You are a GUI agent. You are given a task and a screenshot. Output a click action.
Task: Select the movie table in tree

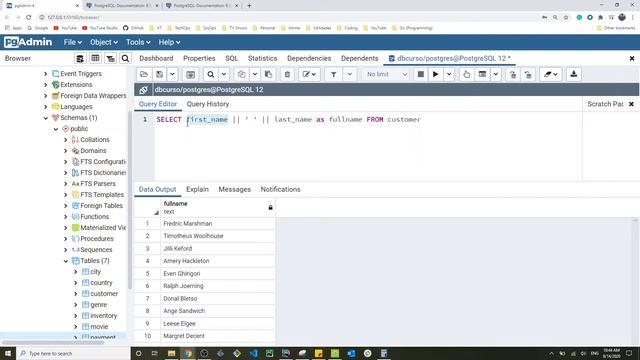pos(99,327)
